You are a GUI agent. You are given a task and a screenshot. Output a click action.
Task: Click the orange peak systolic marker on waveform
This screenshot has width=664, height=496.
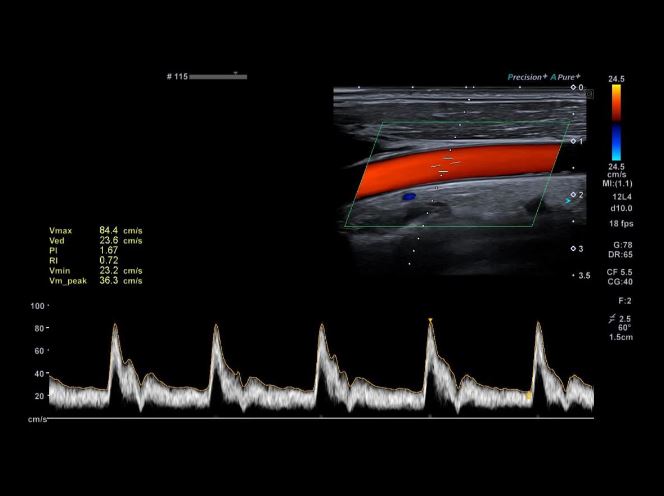pos(430,320)
